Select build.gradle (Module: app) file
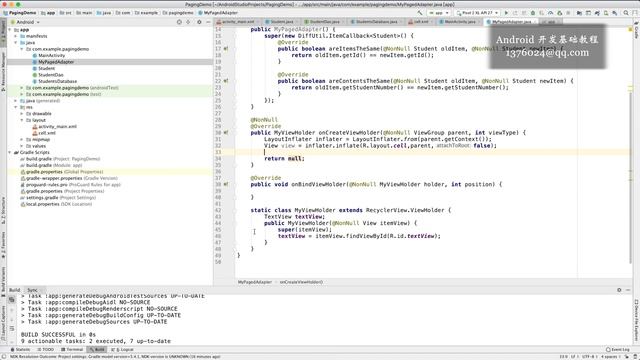The height and width of the screenshot is (360, 640). pyautogui.click(x=51, y=165)
